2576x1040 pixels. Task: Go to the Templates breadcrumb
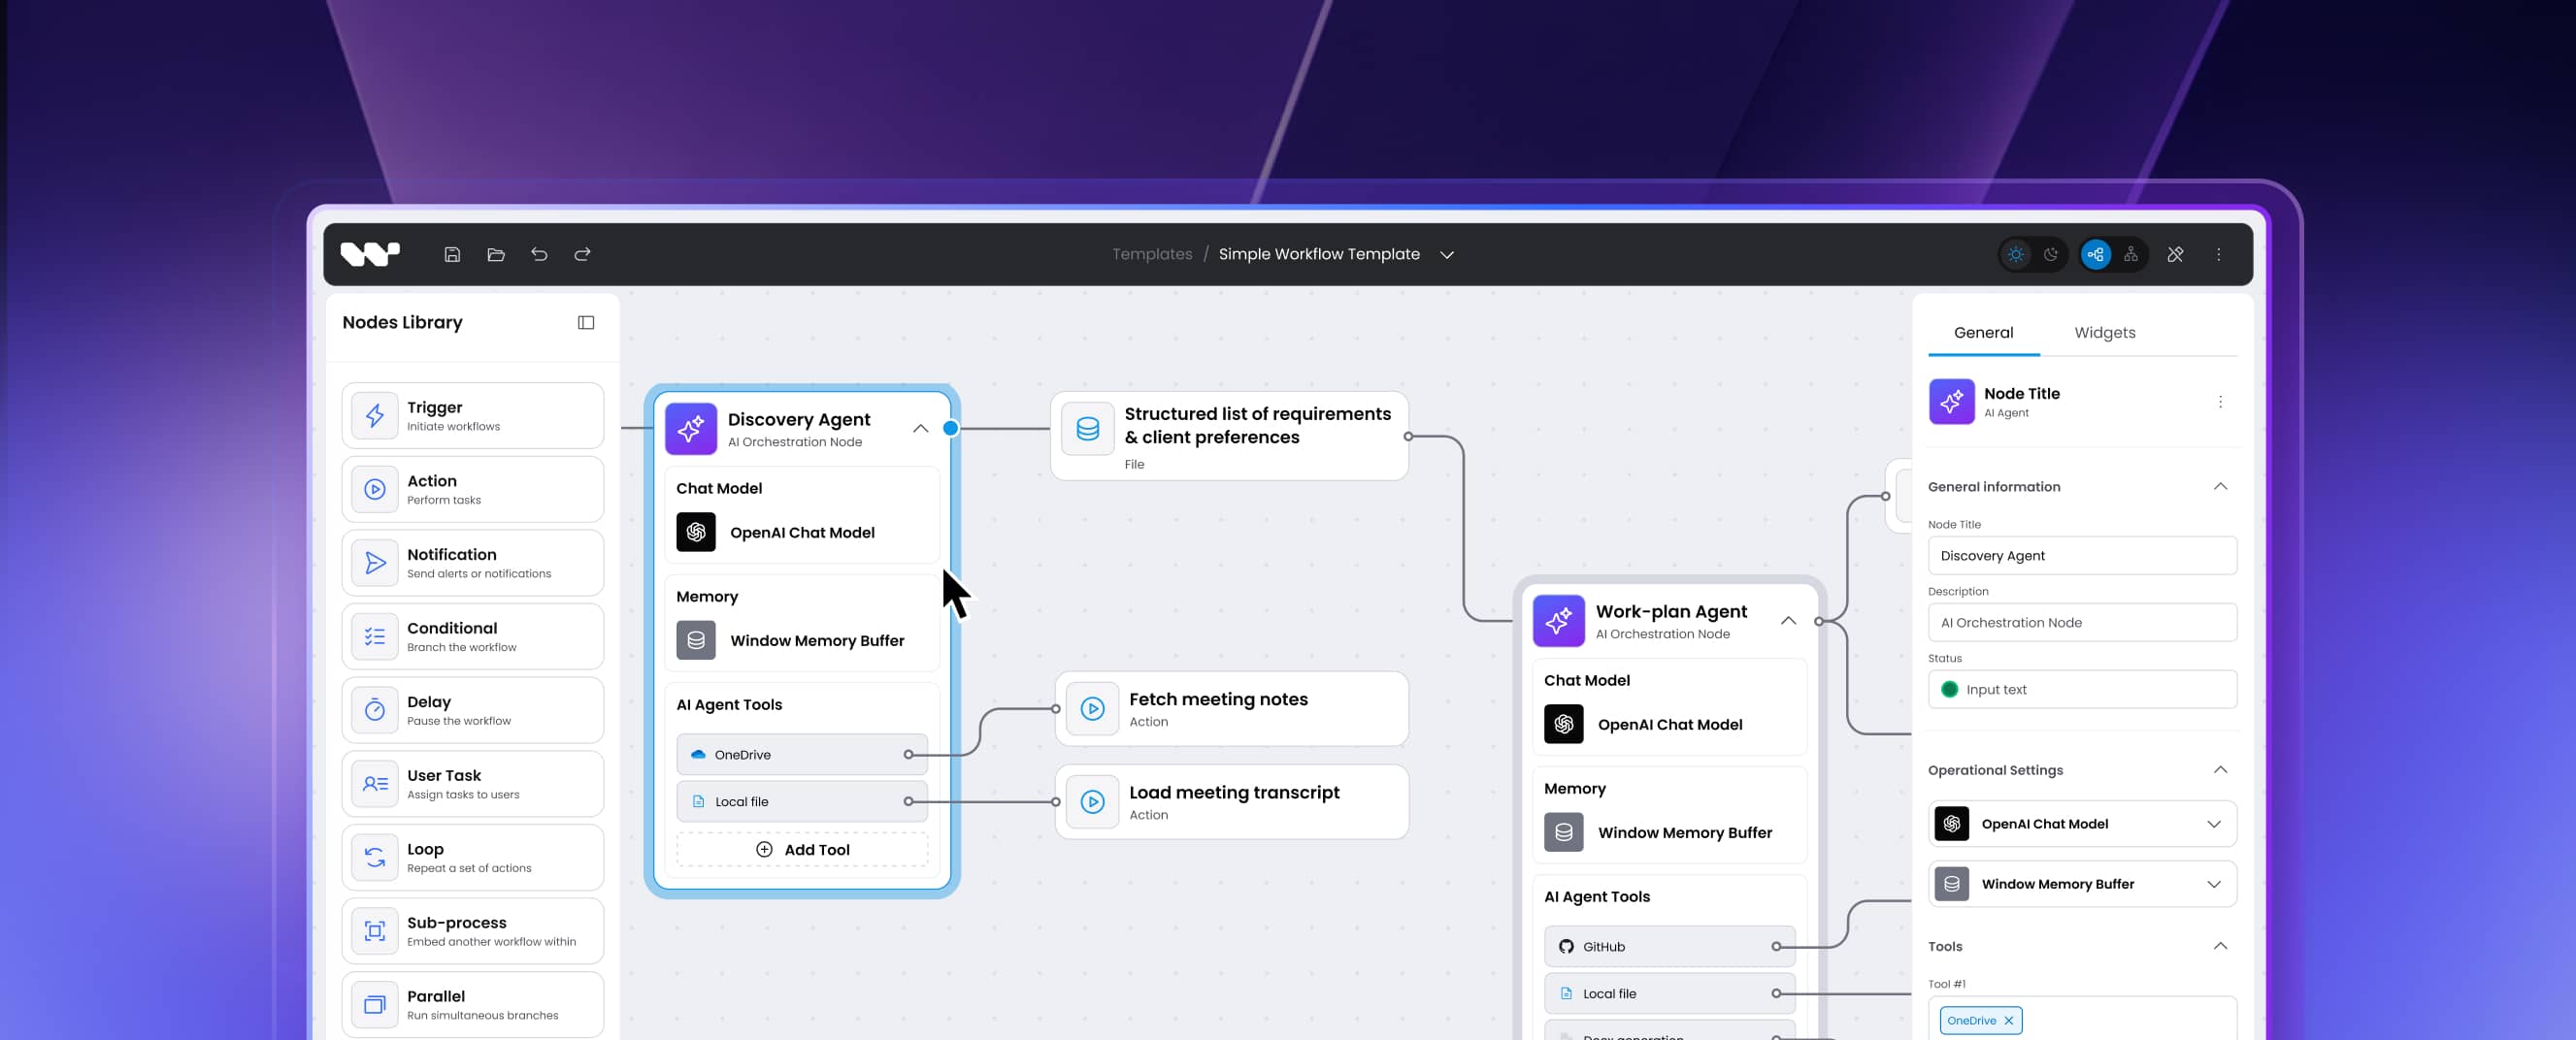1152,254
